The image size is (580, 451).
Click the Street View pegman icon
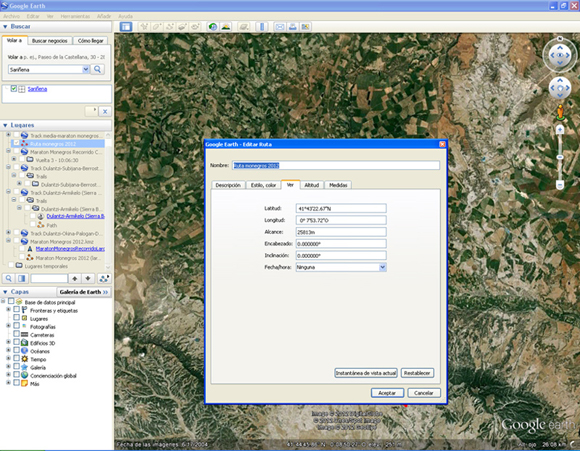[x=560, y=112]
